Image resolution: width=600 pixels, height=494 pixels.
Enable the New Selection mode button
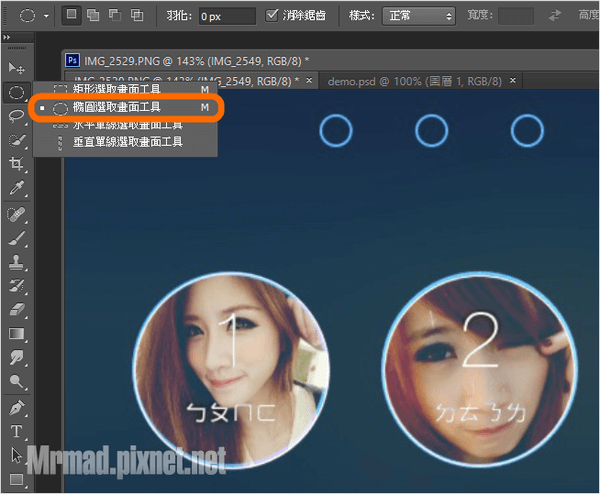tap(72, 16)
